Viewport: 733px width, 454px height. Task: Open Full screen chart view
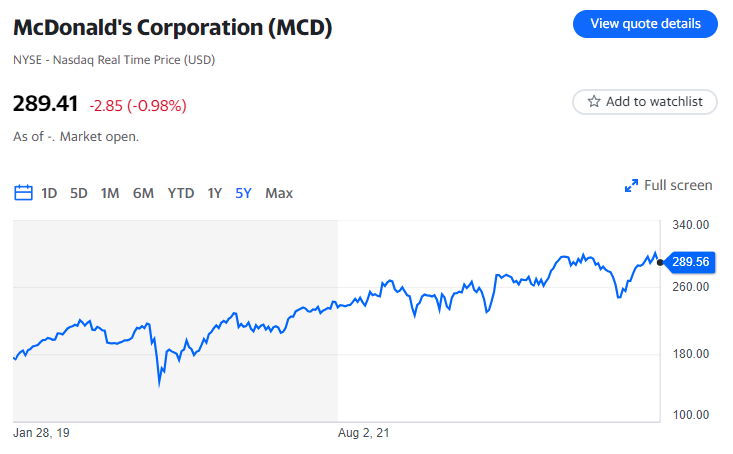[x=677, y=185]
